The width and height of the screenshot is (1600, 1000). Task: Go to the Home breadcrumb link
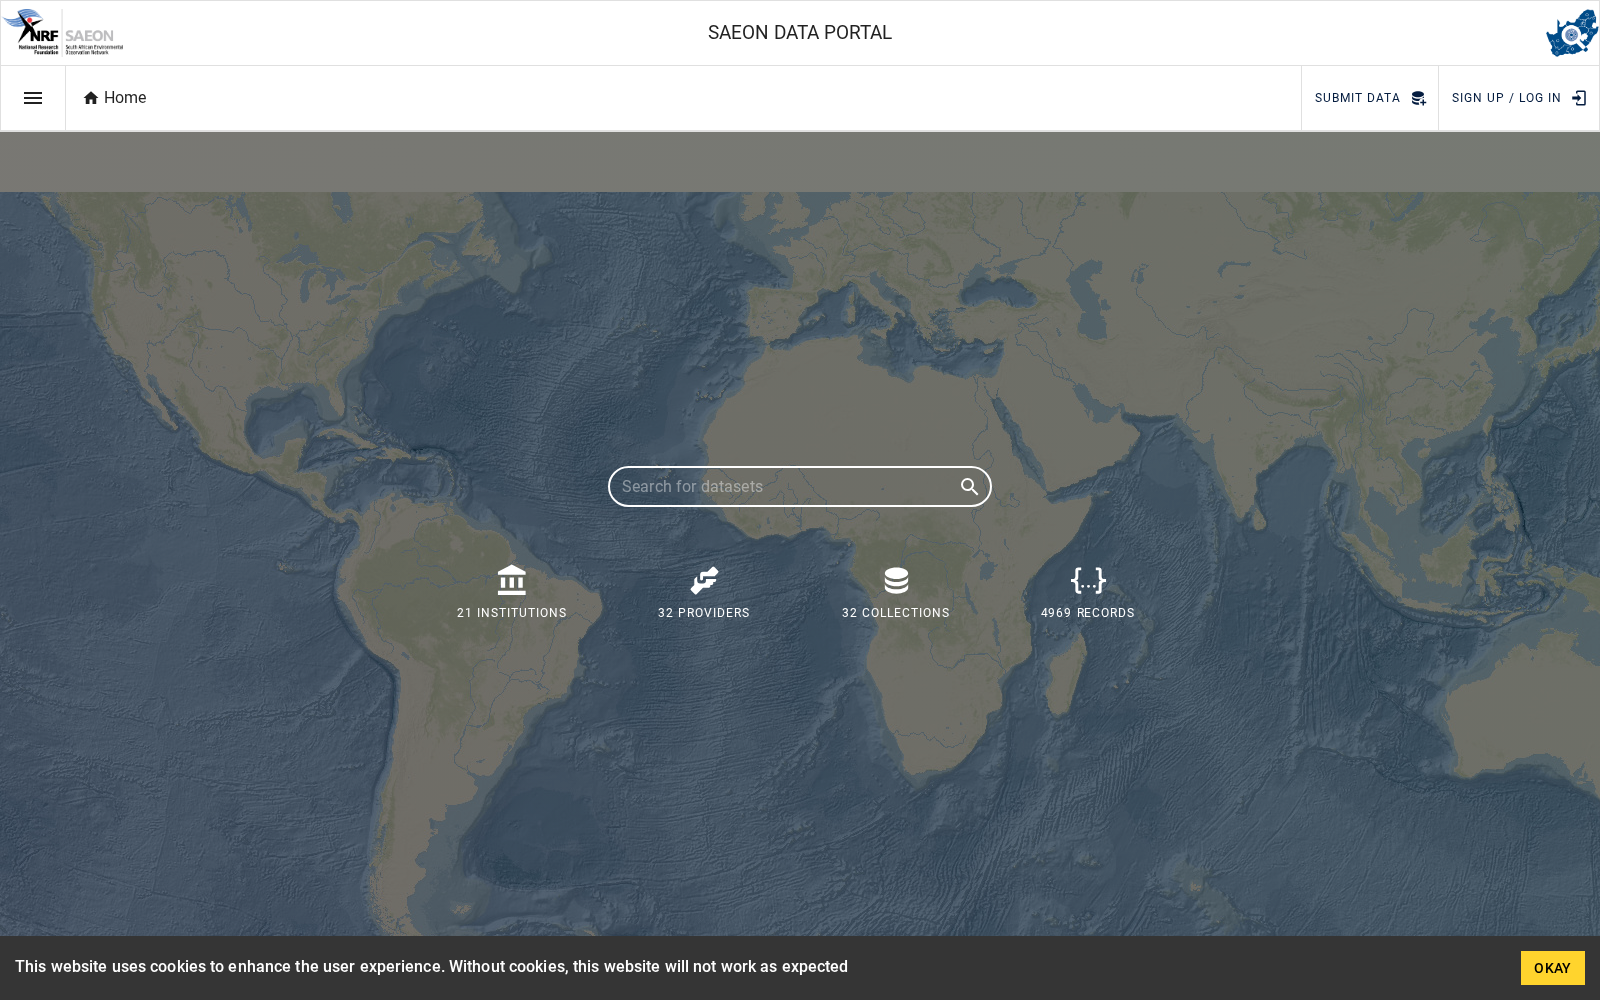click(115, 98)
